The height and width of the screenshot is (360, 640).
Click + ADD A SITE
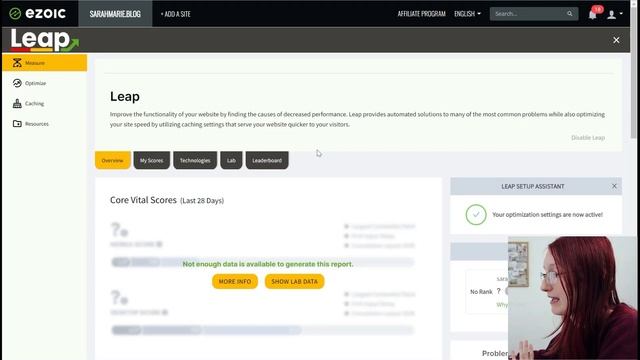pos(176,14)
